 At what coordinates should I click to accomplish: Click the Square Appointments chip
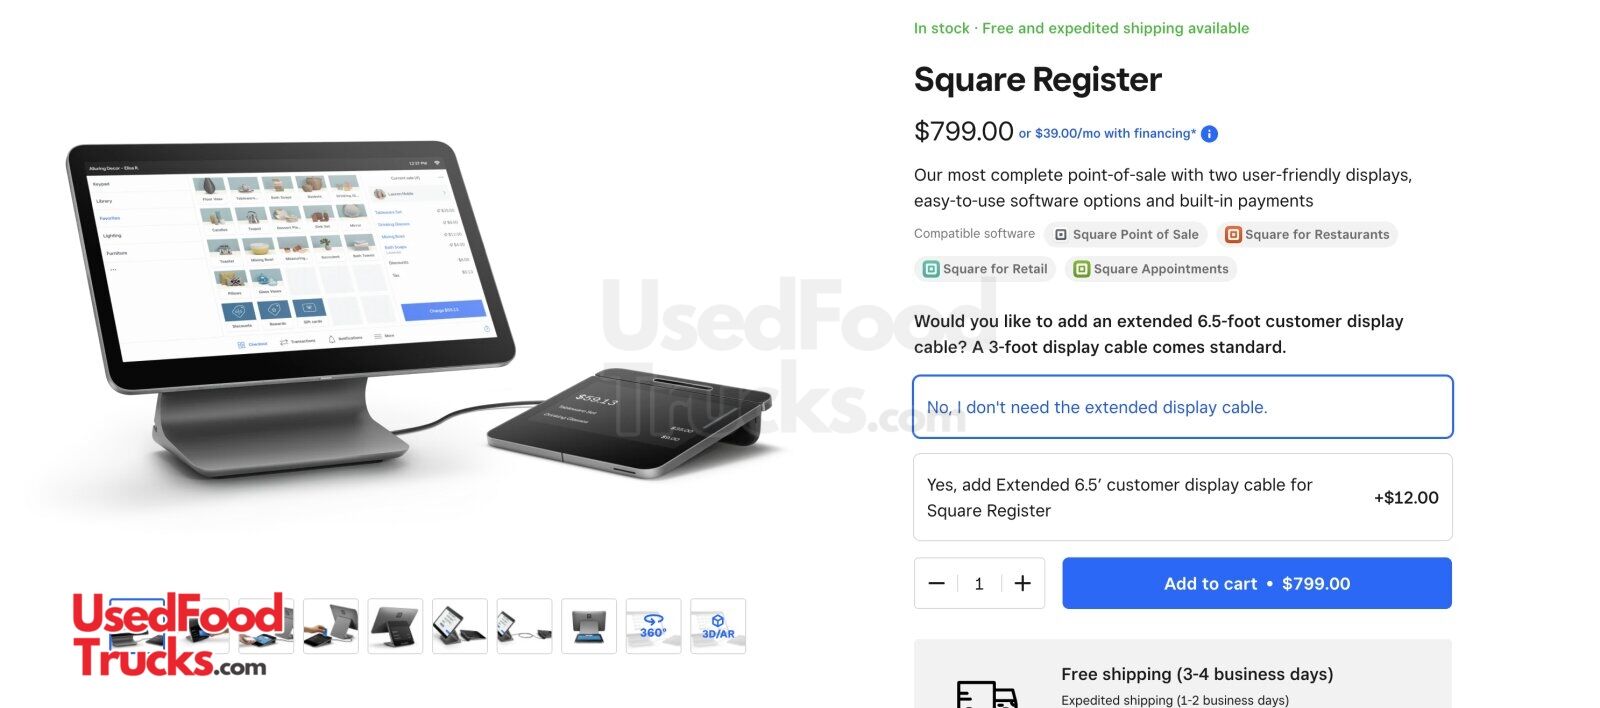[1151, 269]
